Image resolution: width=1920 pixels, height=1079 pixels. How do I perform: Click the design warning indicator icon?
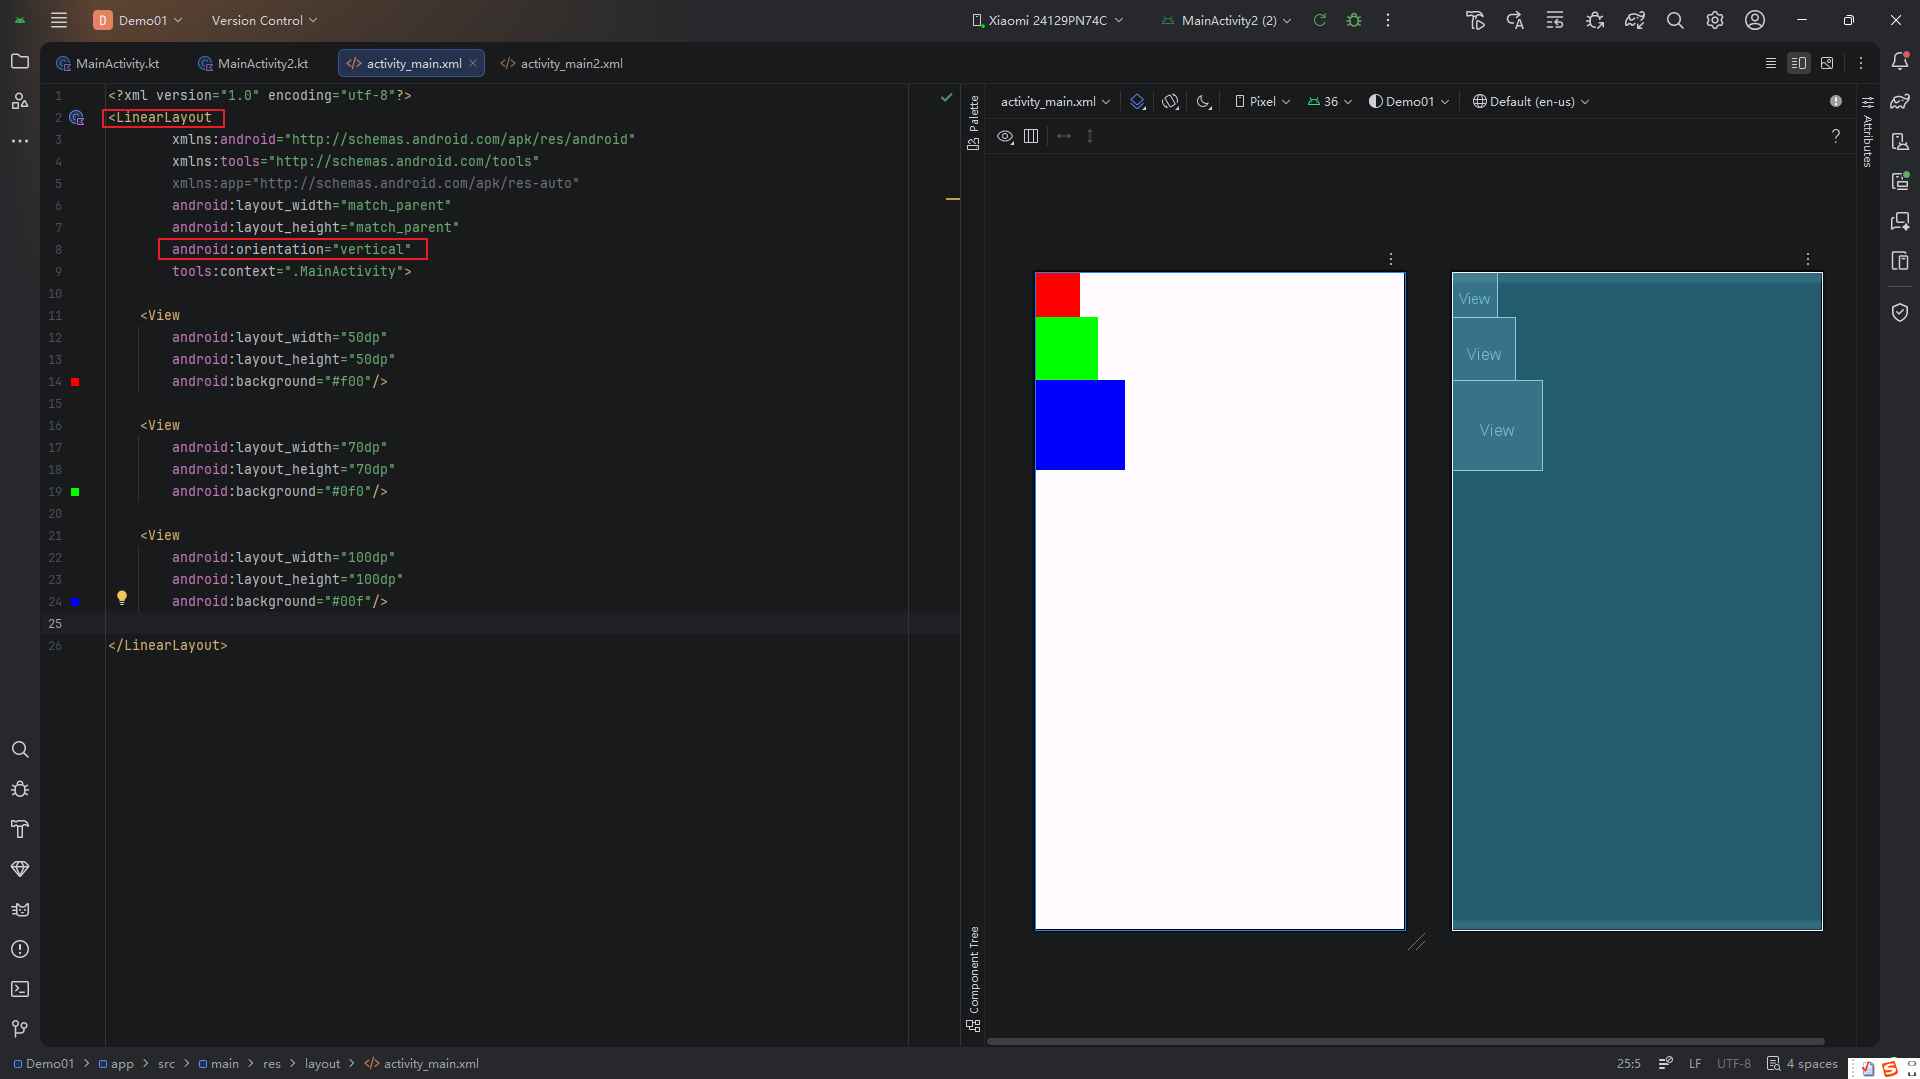click(1836, 101)
